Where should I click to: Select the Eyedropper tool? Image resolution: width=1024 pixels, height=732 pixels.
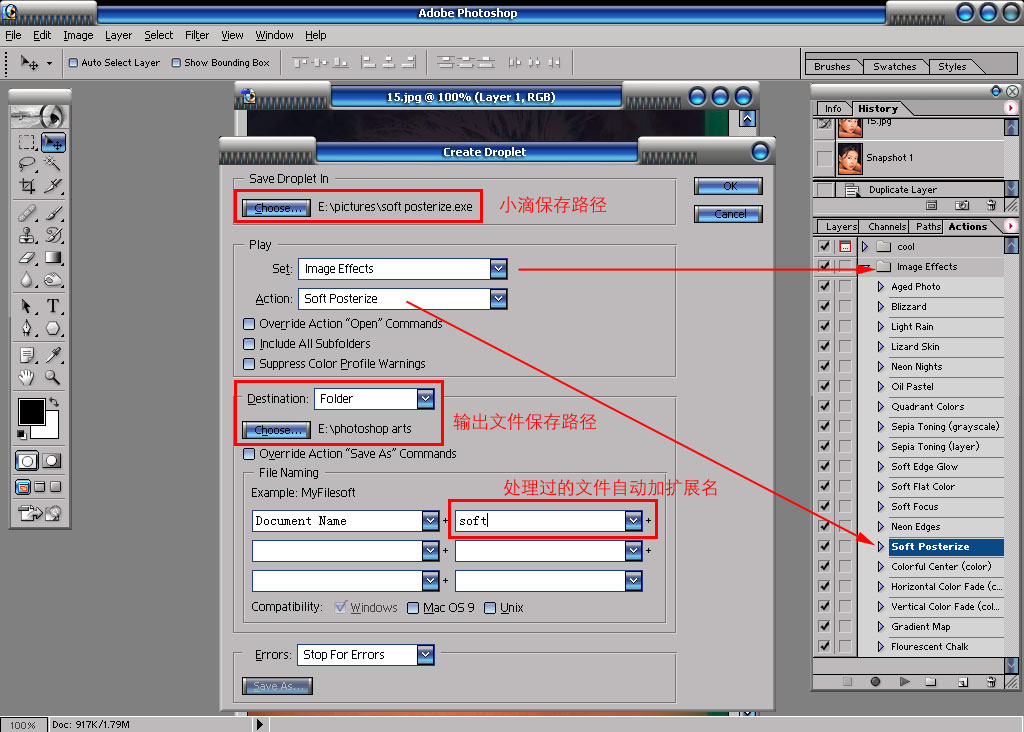pyautogui.click(x=53, y=355)
